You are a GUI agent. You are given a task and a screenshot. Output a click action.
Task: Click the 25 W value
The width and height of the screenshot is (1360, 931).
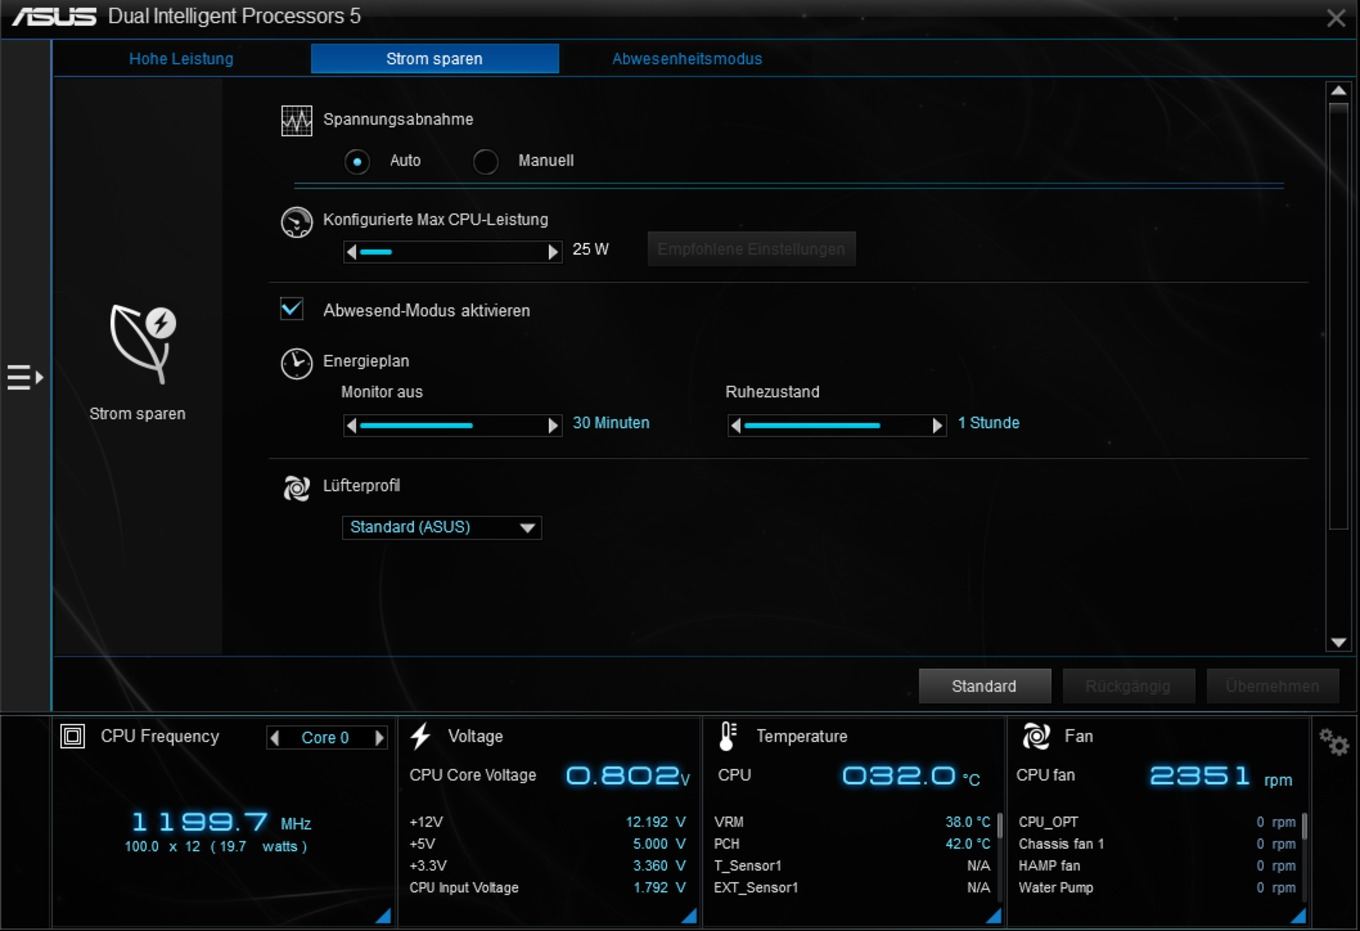(591, 249)
